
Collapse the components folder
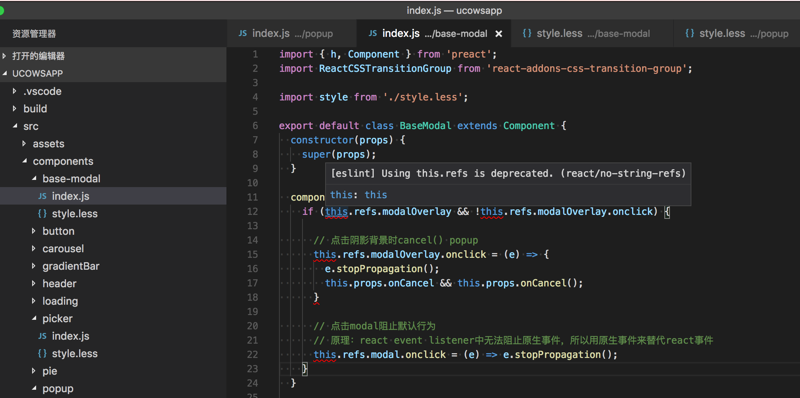click(113, 161)
